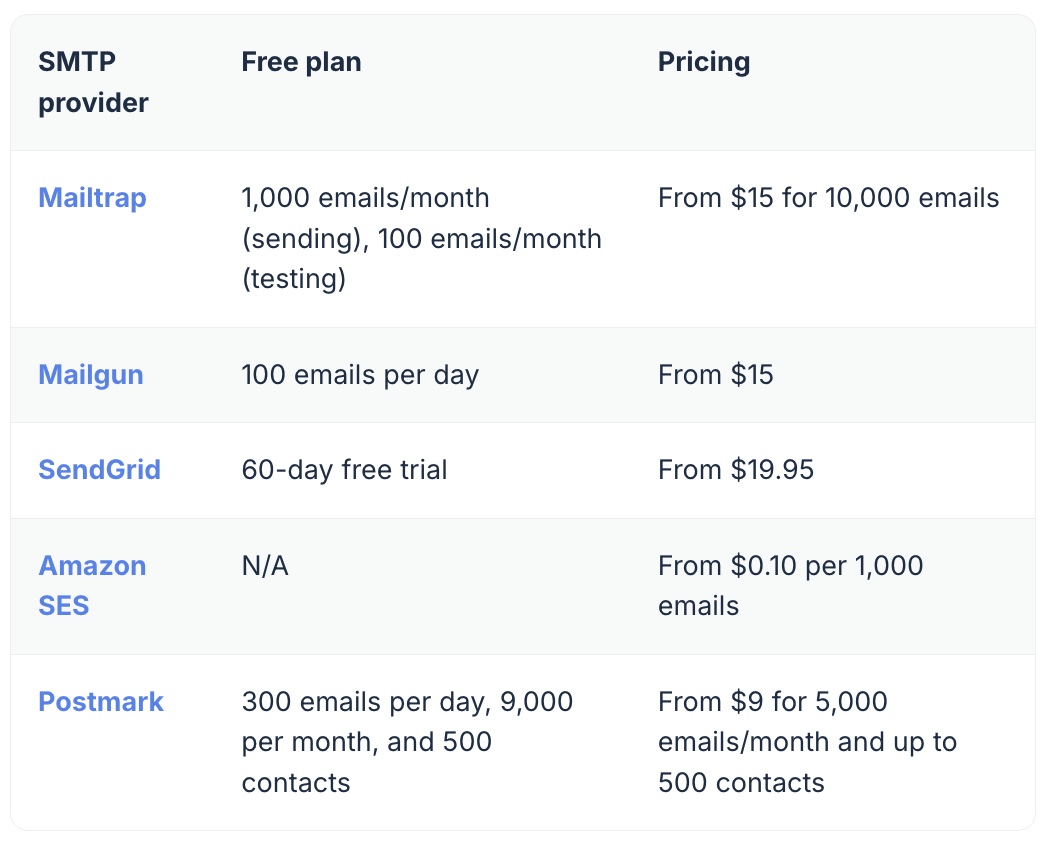Viewport: 1052px width, 848px height.
Task: Click the 'N/A' free plan cell
Action: [265, 566]
